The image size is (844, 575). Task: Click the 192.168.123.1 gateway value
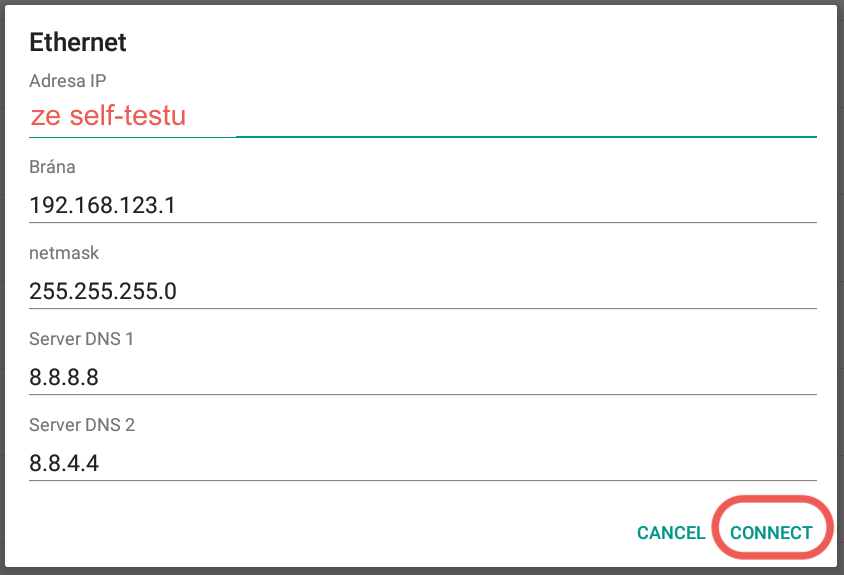pos(103,206)
